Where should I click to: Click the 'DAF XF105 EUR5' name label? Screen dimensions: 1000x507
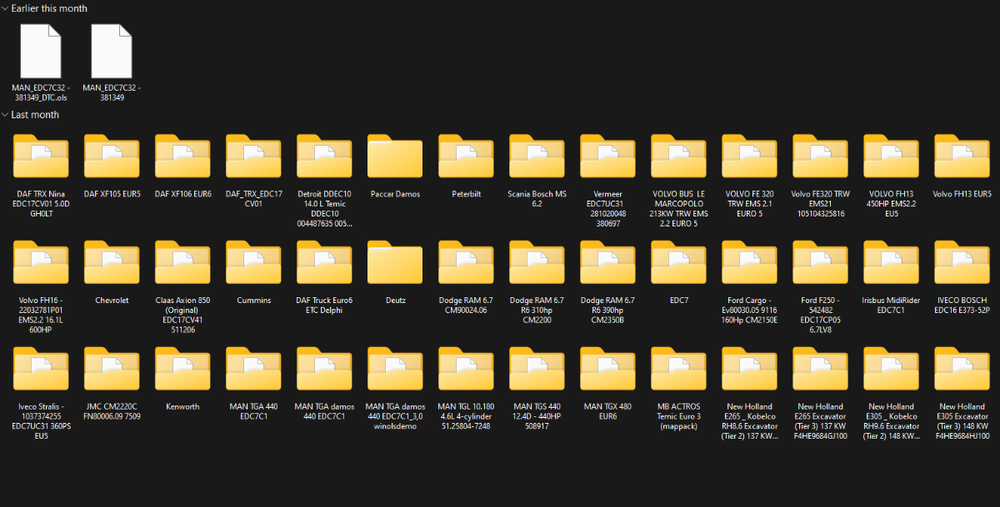click(112, 194)
